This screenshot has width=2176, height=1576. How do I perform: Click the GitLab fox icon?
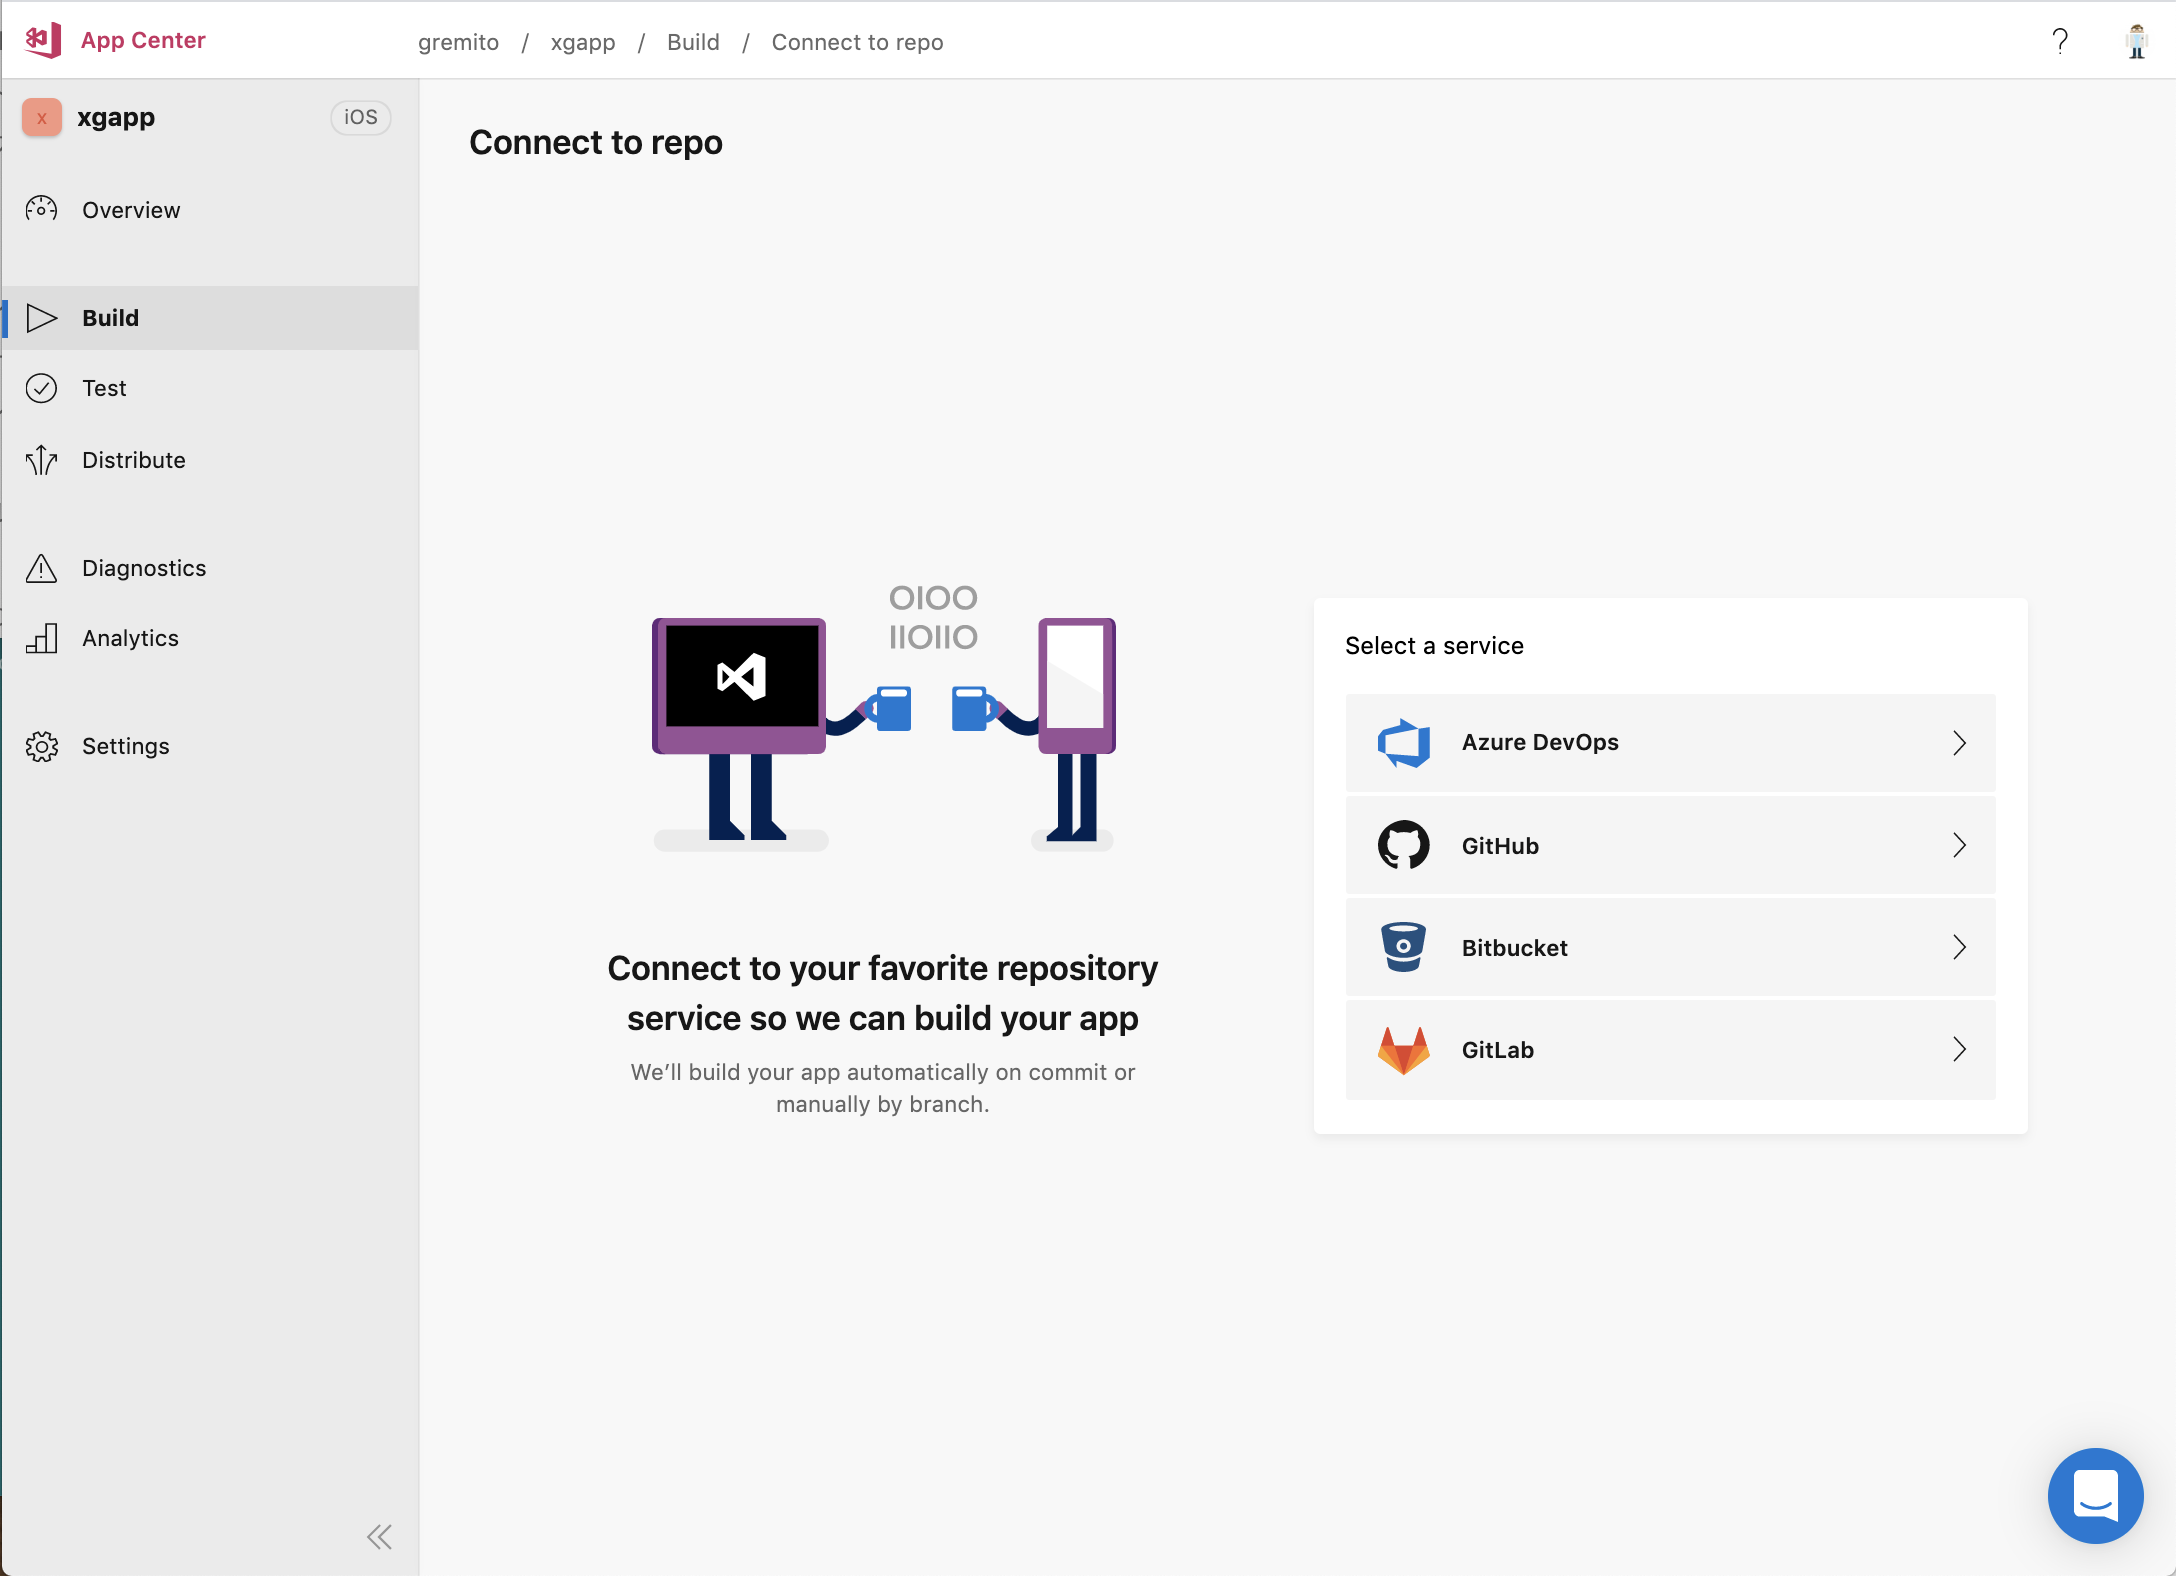[1403, 1050]
